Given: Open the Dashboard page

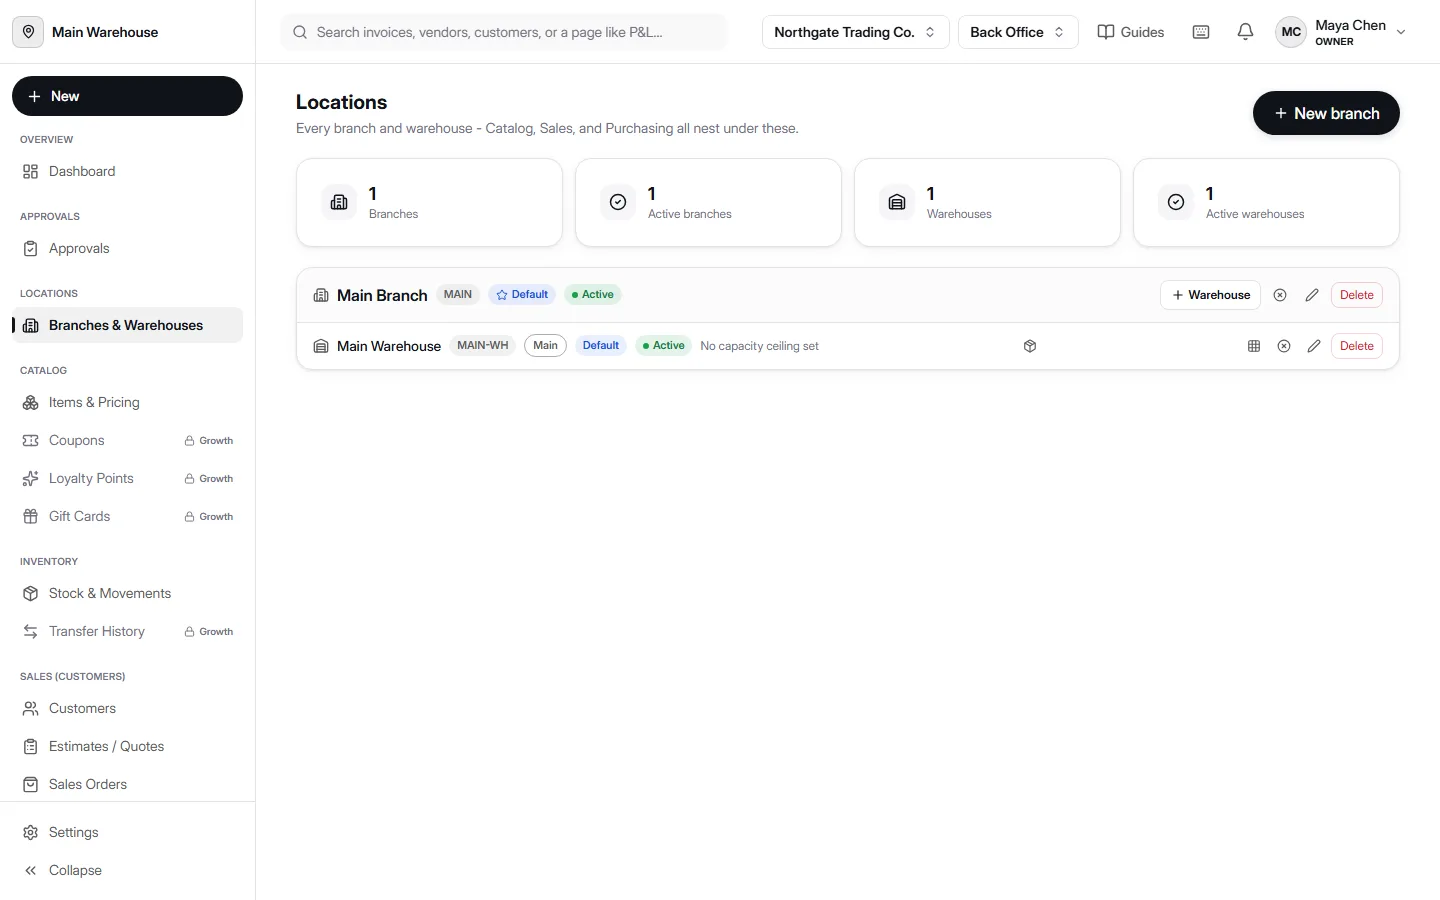Looking at the screenshot, I should click(127, 171).
